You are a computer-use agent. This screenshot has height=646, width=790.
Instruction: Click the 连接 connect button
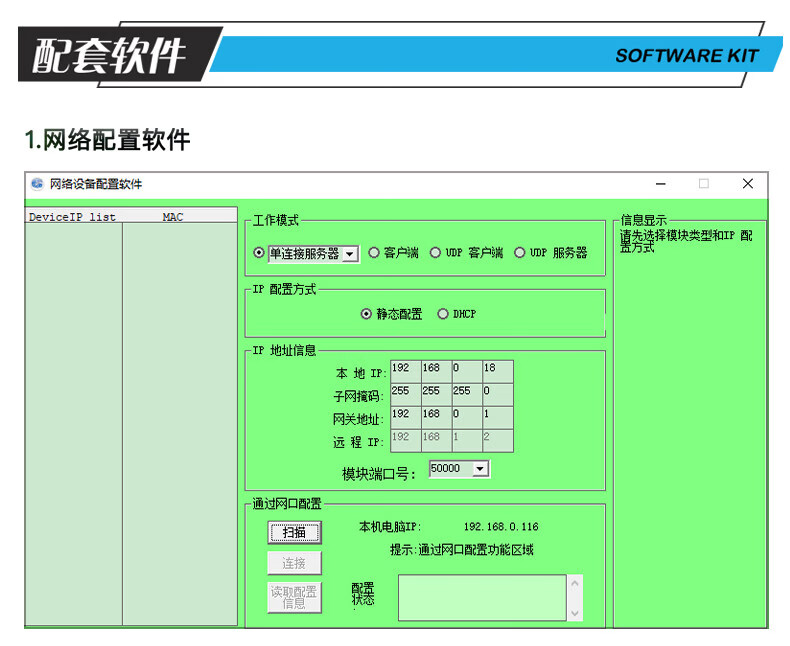coord(294,563)
